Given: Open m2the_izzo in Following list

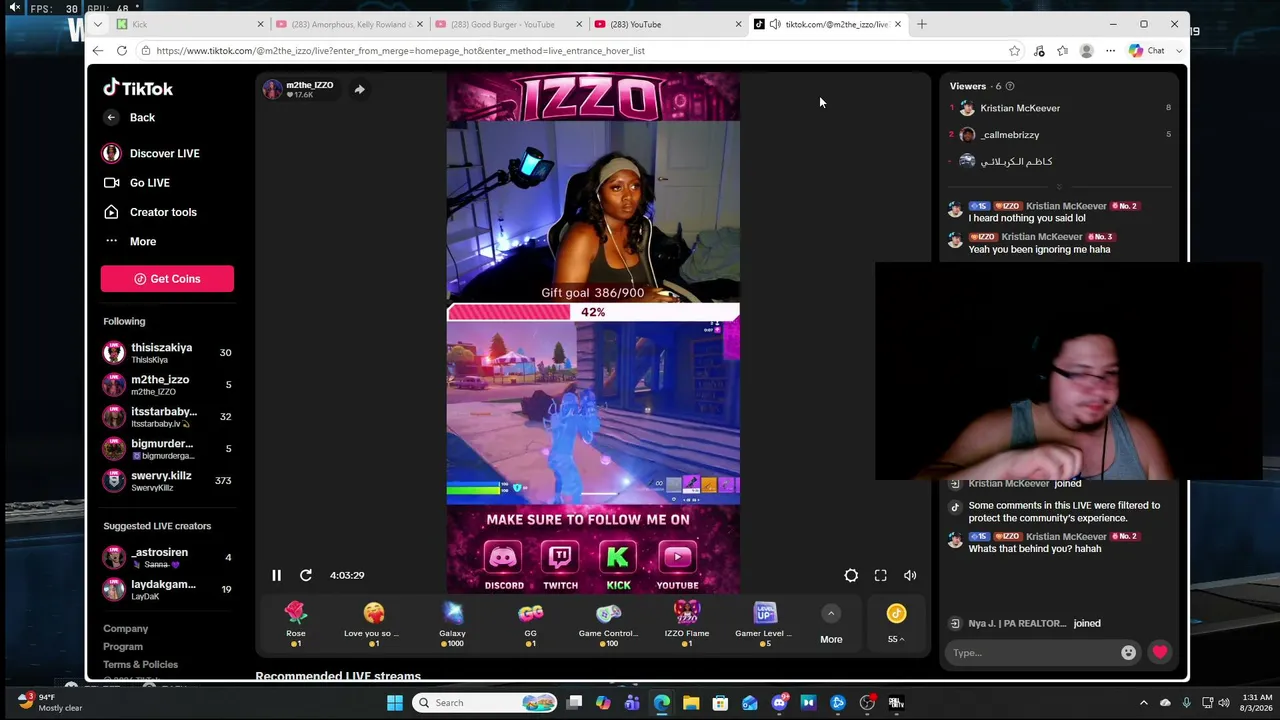Looking at the screenshot, I should (167, 385).
